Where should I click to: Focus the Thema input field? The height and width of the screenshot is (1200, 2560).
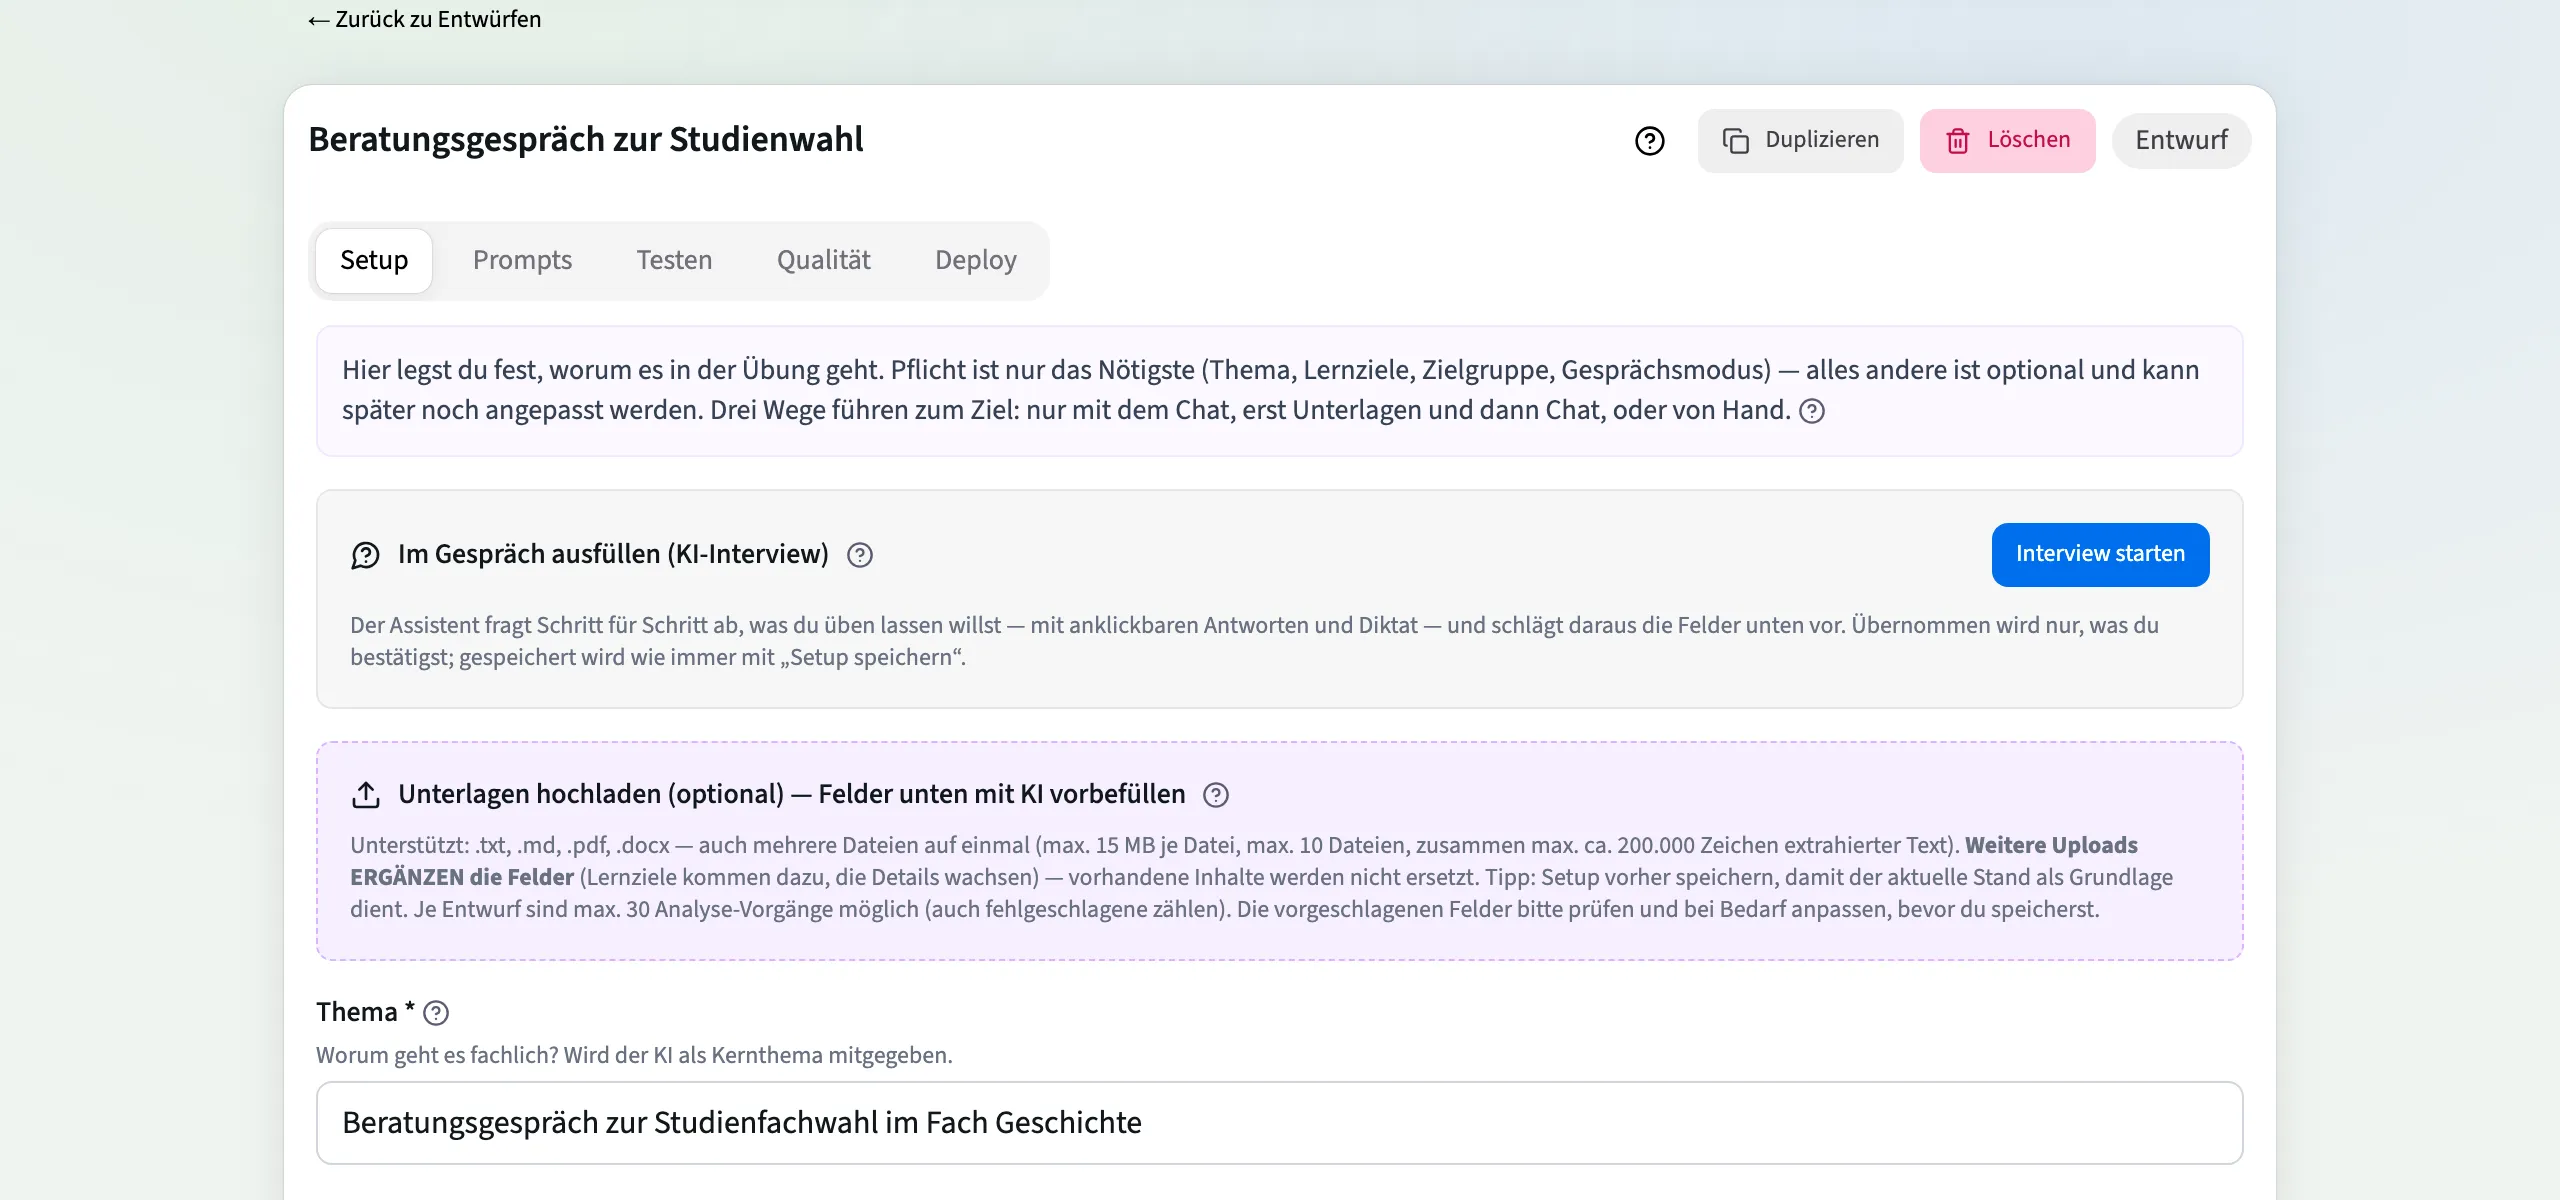1279,1123
